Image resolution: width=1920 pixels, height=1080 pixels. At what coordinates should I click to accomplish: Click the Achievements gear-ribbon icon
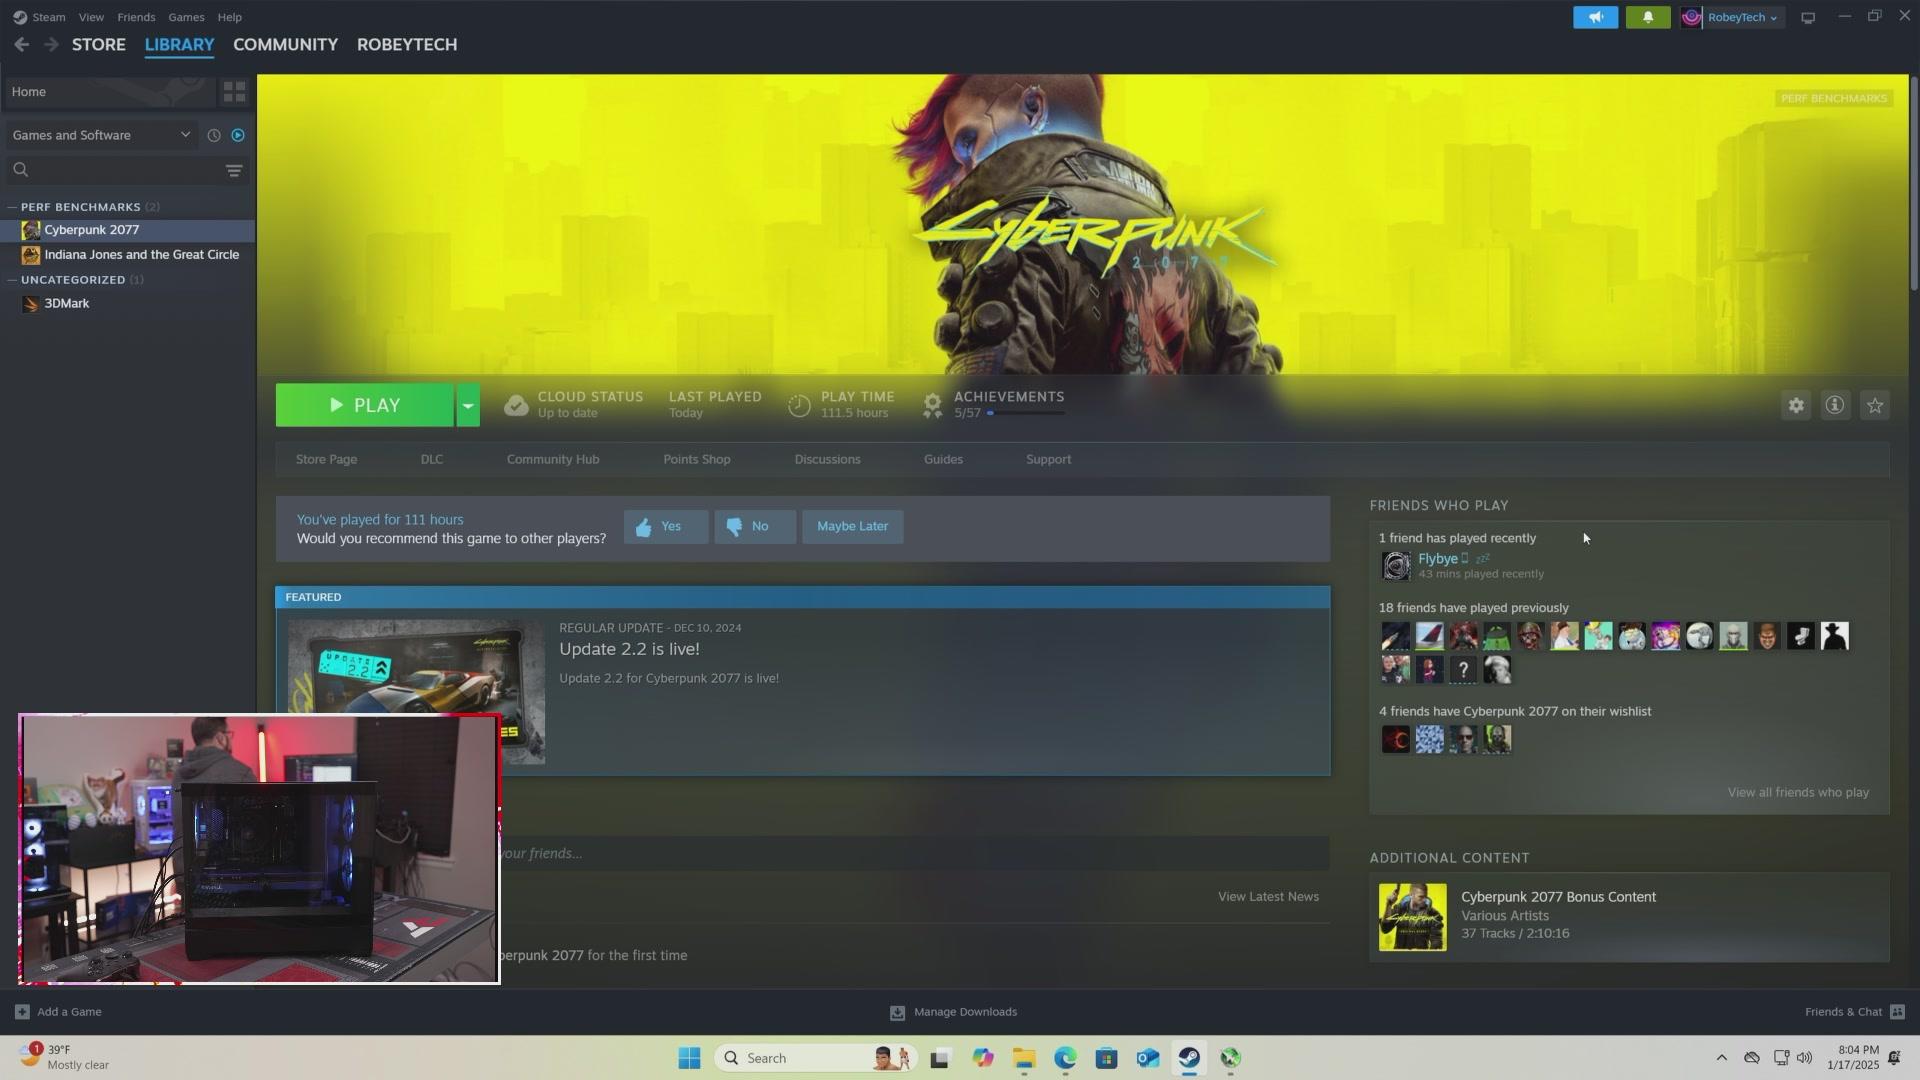(x=931, y=405)
